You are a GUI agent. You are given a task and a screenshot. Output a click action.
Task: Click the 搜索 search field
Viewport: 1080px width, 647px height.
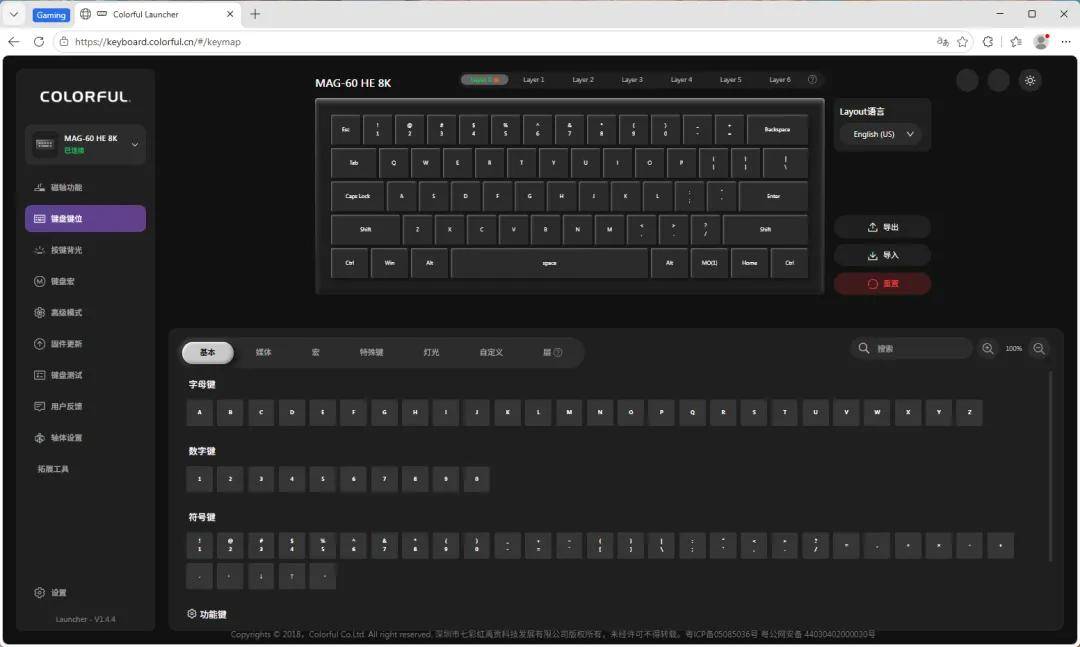[x=911, y=349]
